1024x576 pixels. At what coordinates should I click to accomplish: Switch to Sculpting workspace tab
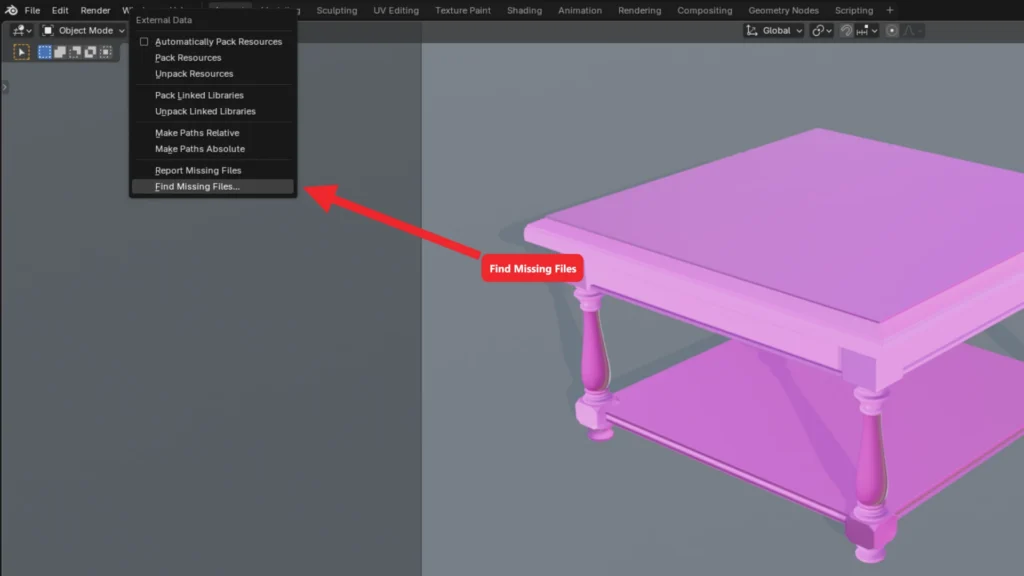[337, 10]
